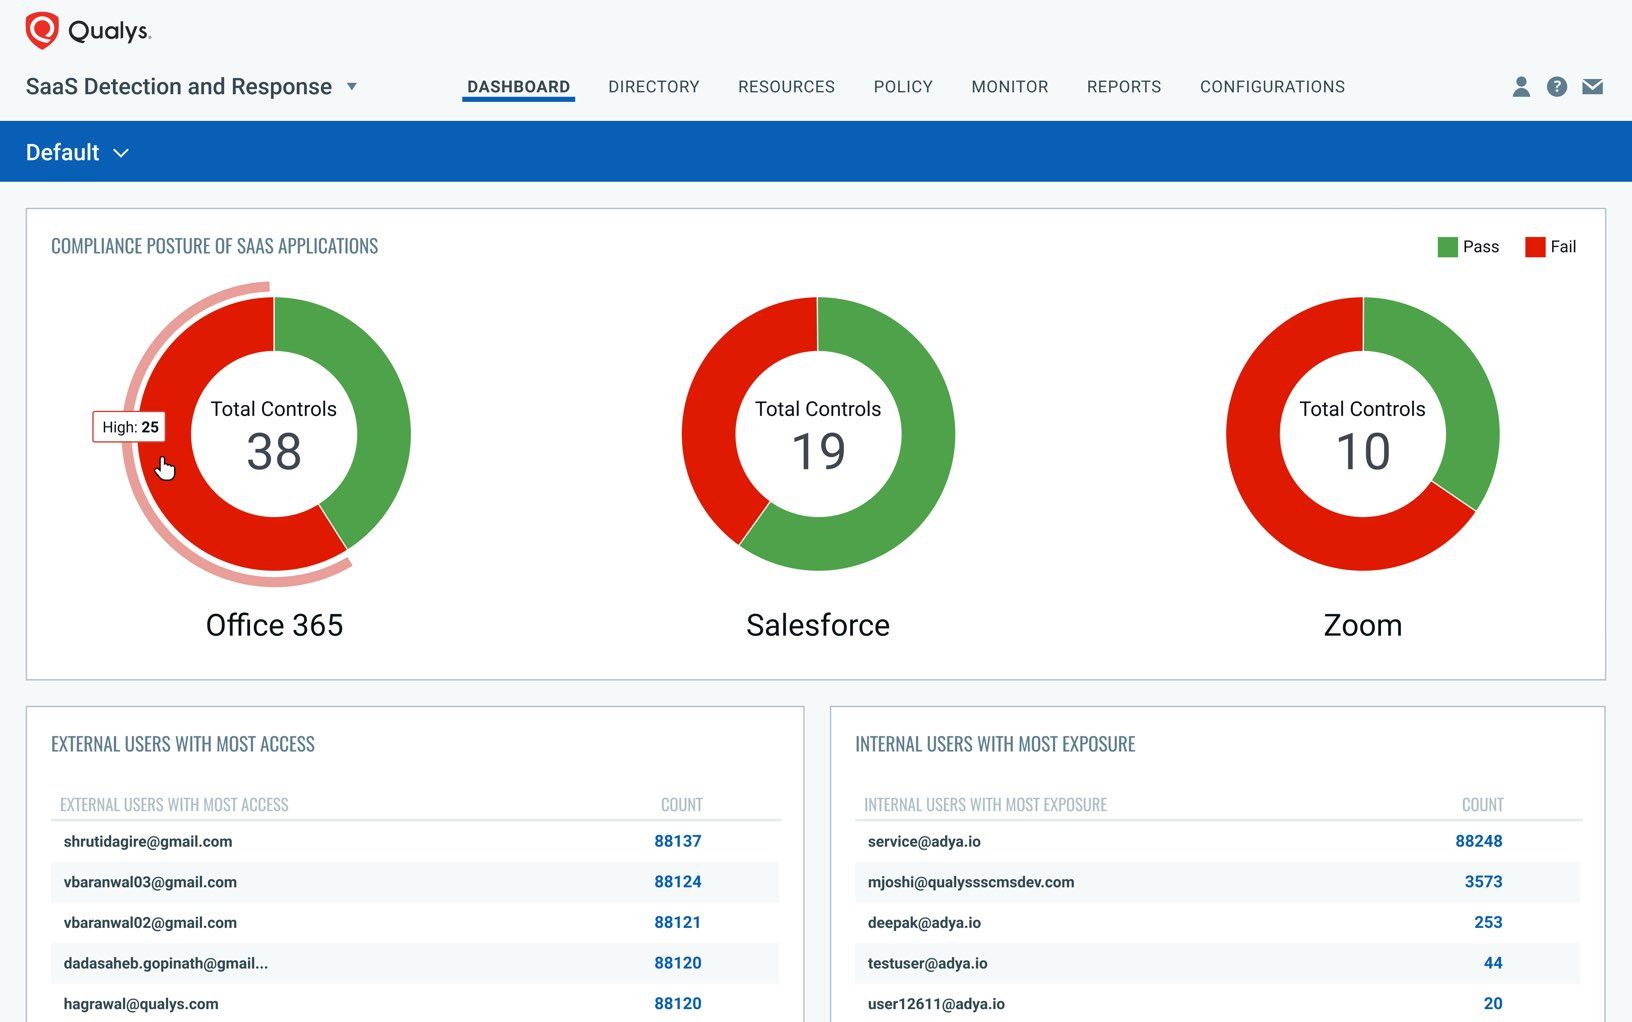The height and width of the screenshot is (1022, 1632).
Task: Click the help question mark icon
Action: (1556, 87)
